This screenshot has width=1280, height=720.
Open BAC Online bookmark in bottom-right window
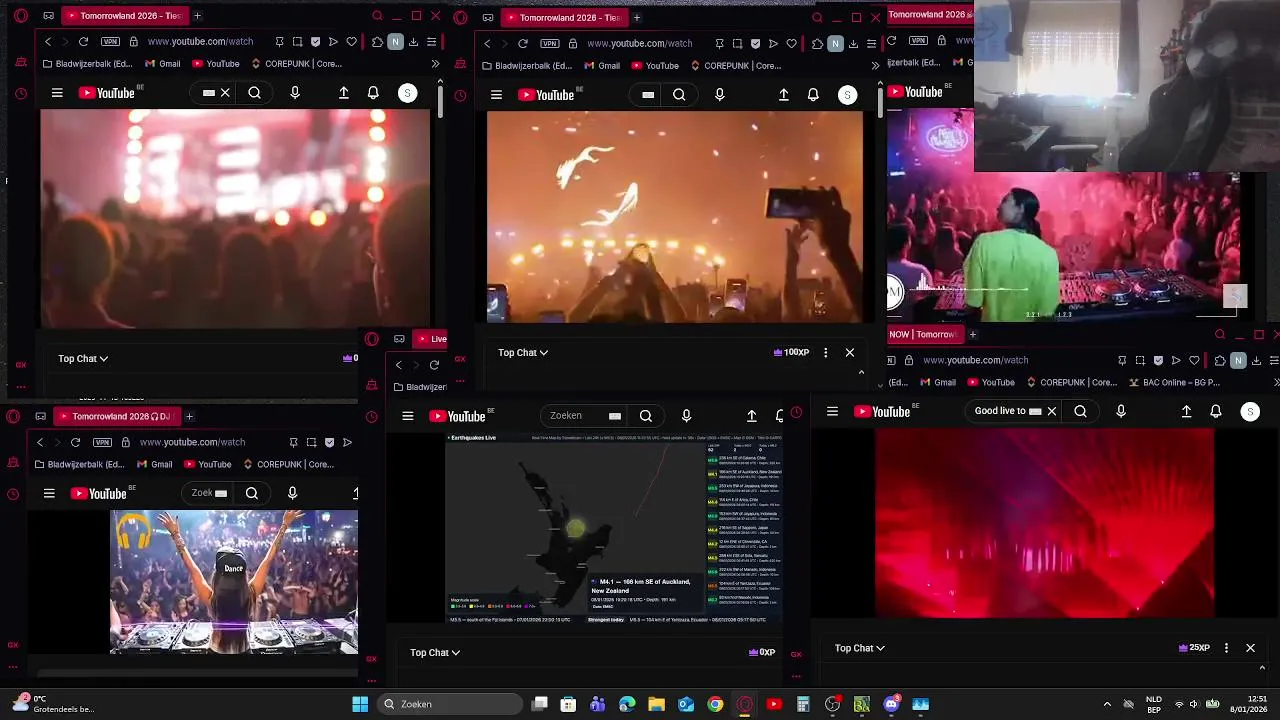point(1175,382)
